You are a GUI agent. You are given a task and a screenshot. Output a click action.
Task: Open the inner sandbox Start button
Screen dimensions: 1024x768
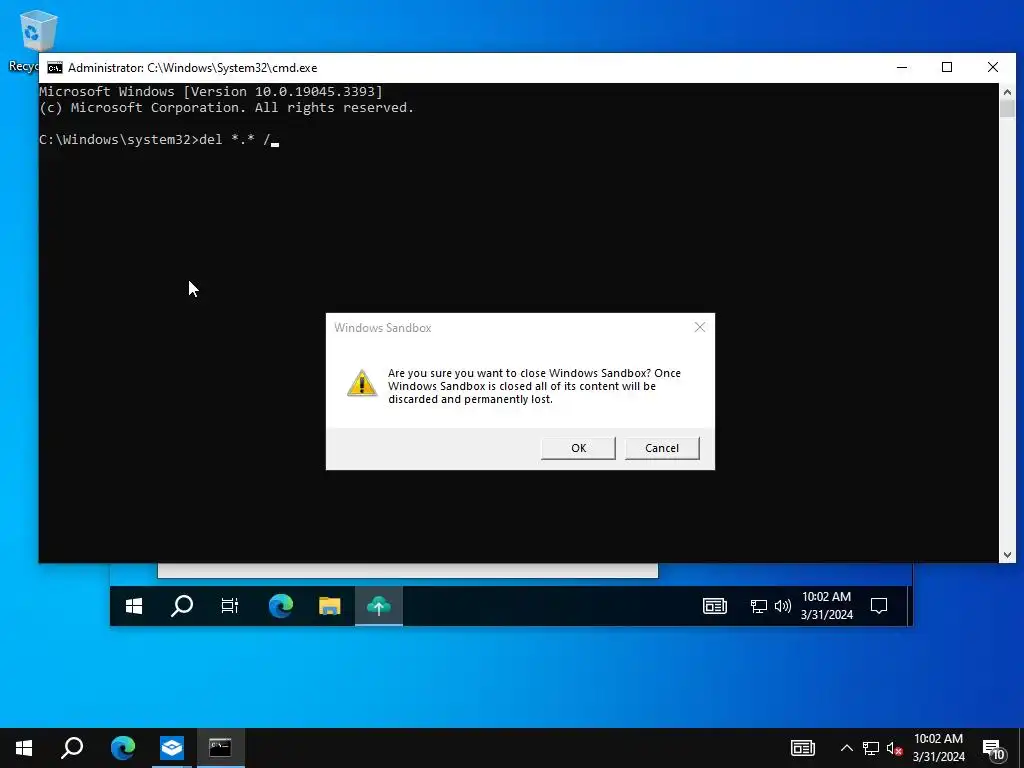pyautogui.click(x=134, y=606)
